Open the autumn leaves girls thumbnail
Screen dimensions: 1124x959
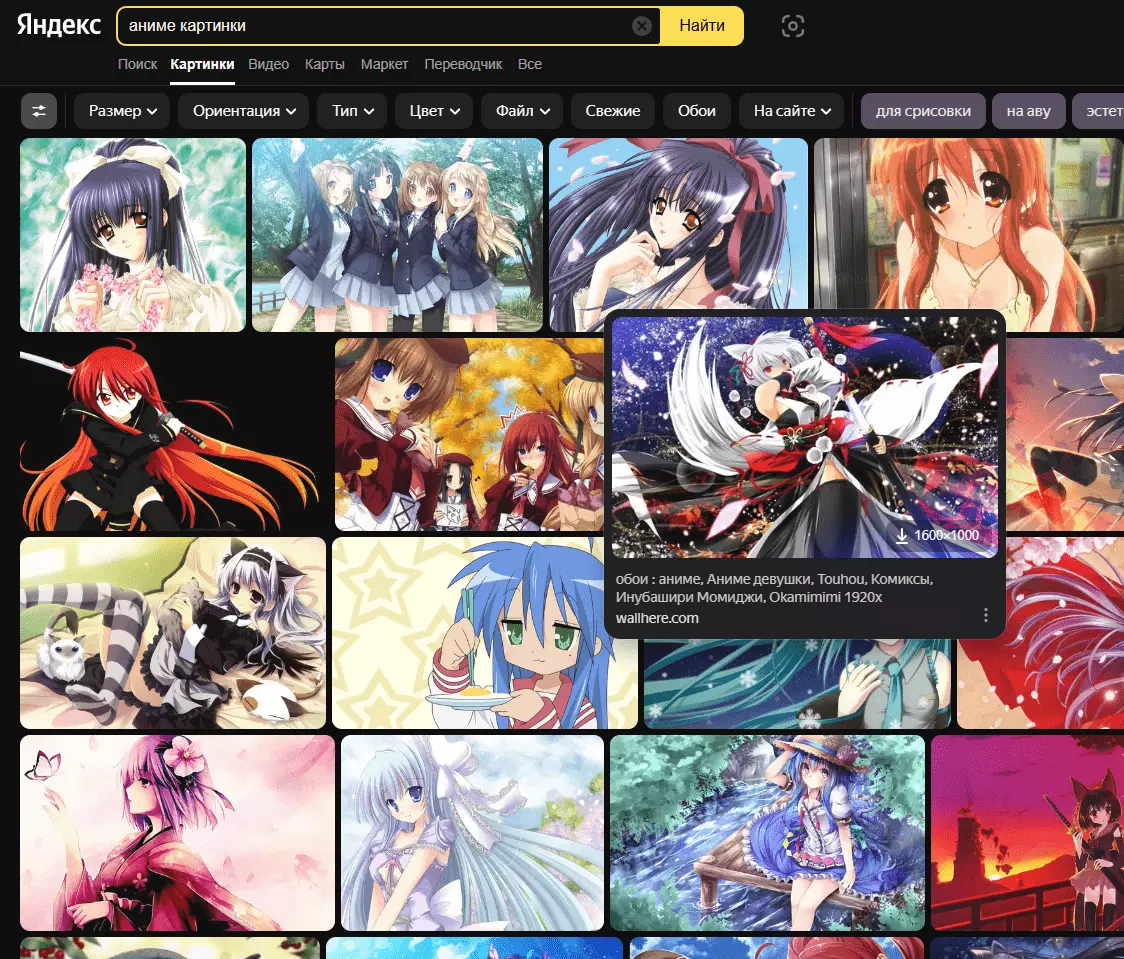coord(470,434)
